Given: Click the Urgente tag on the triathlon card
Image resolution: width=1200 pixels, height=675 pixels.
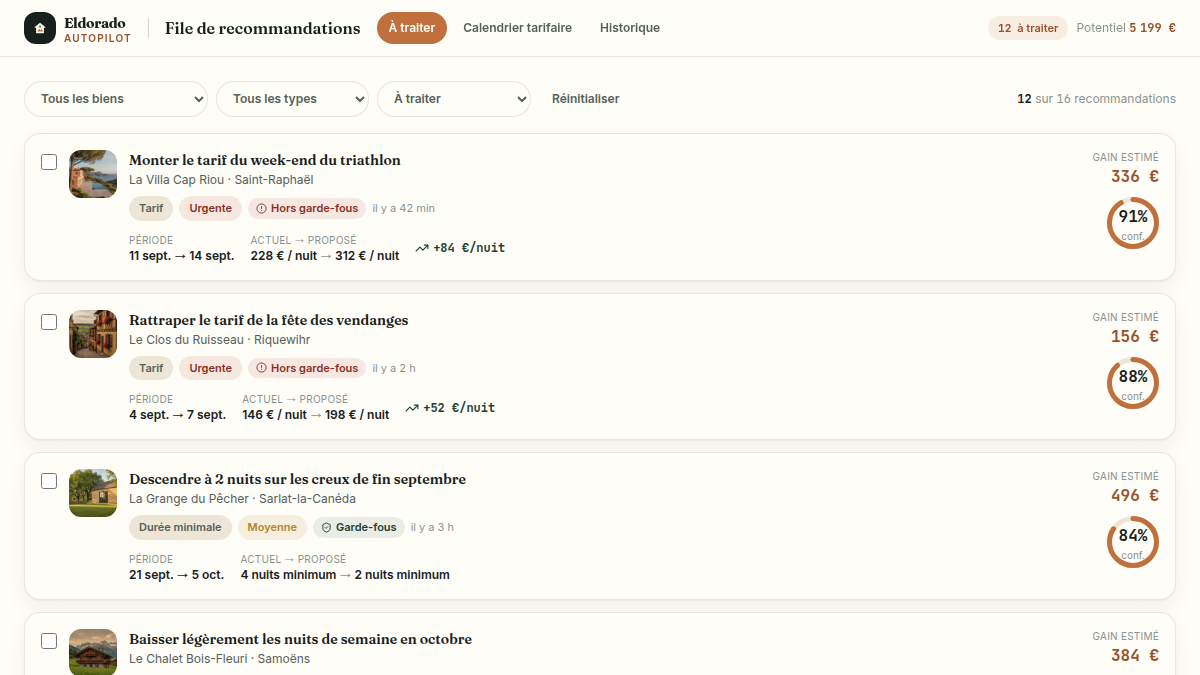Looking at the screenshot, I should pyautogui.click(x=211, y=209).
